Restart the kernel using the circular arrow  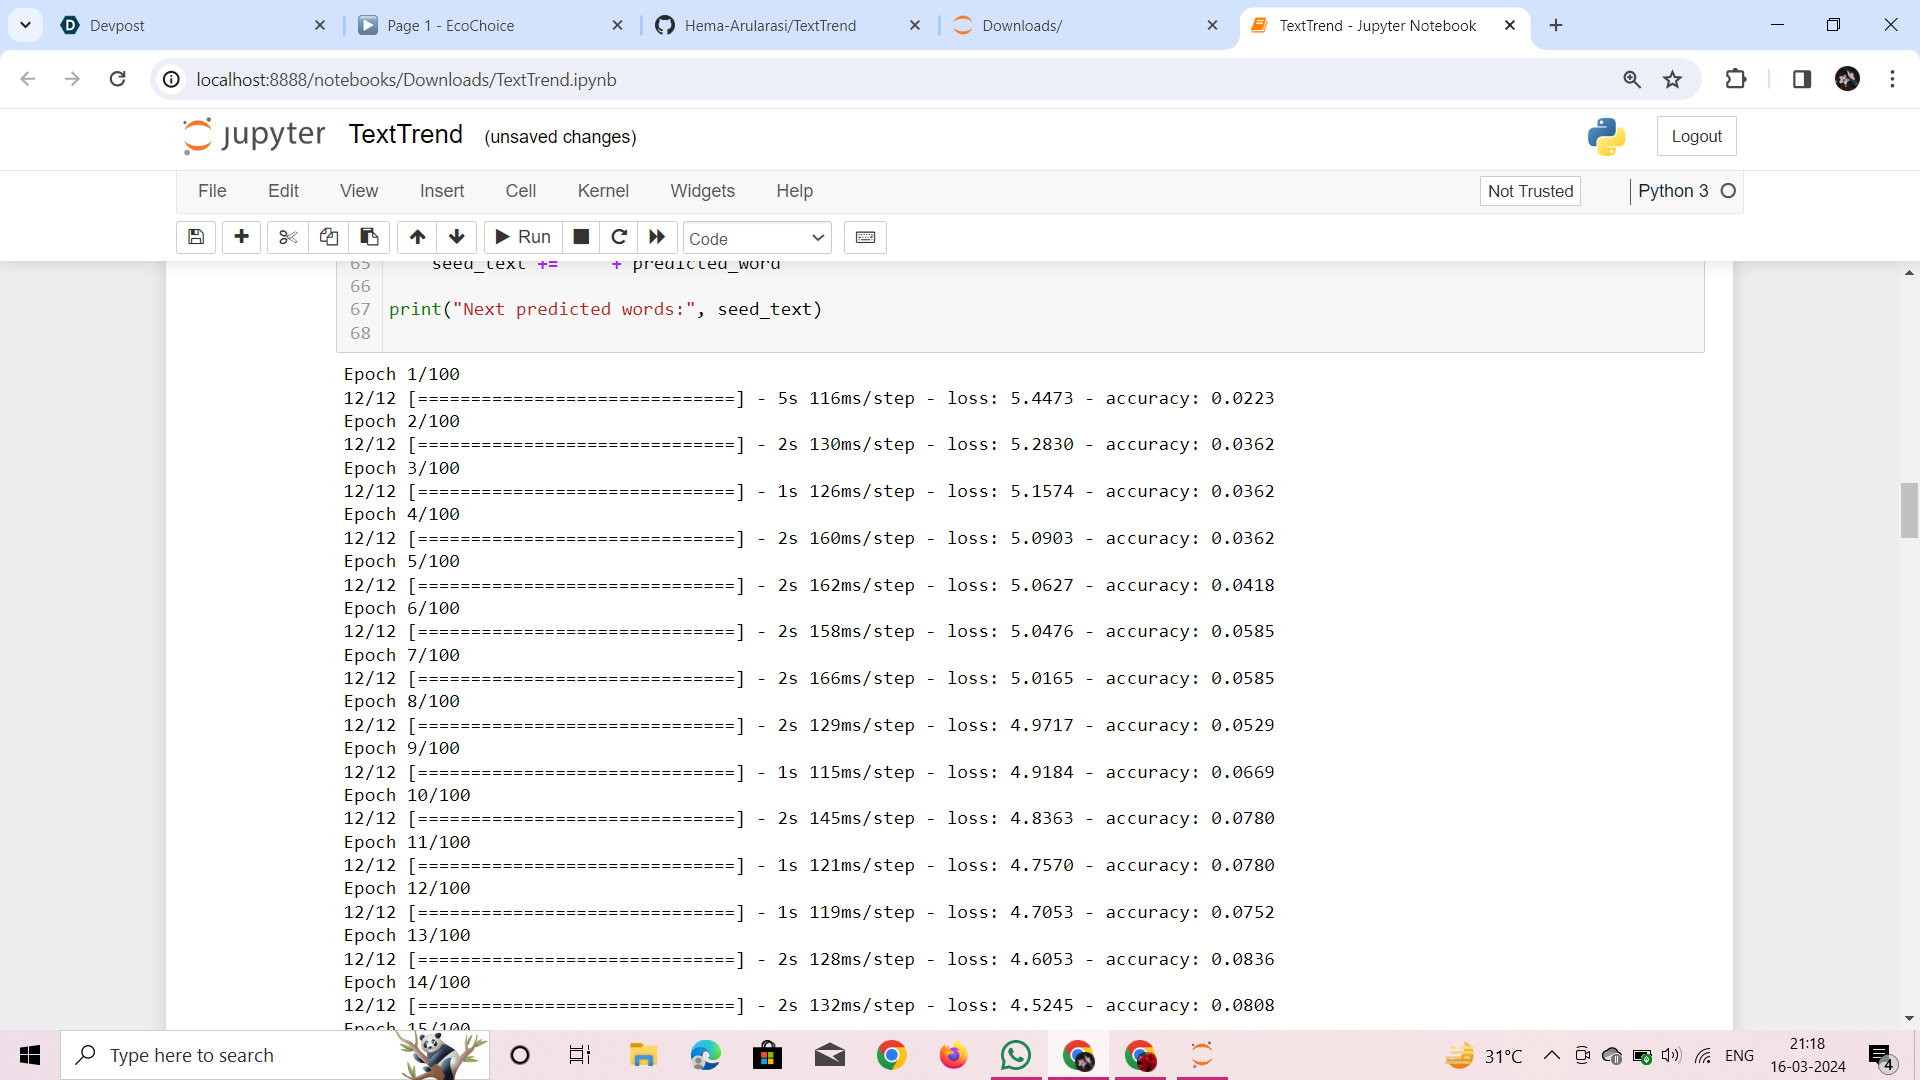point(619,237)
